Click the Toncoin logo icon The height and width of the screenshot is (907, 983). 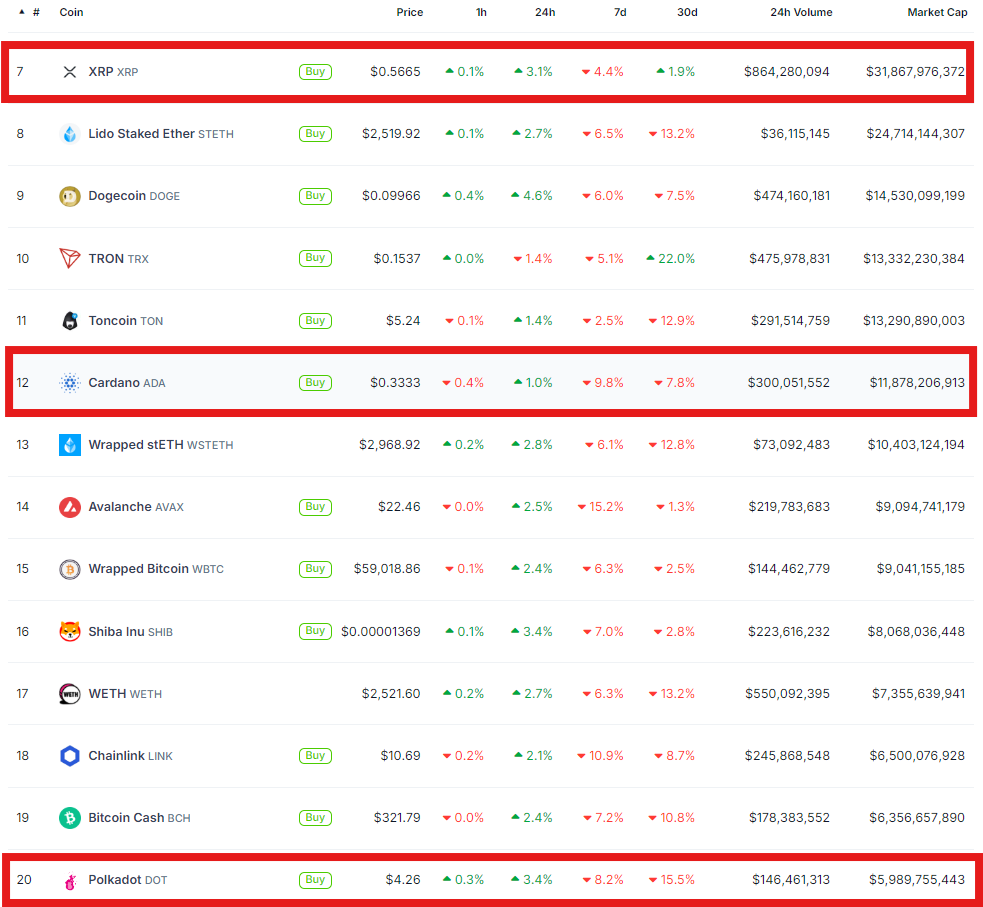click(70, 320)
